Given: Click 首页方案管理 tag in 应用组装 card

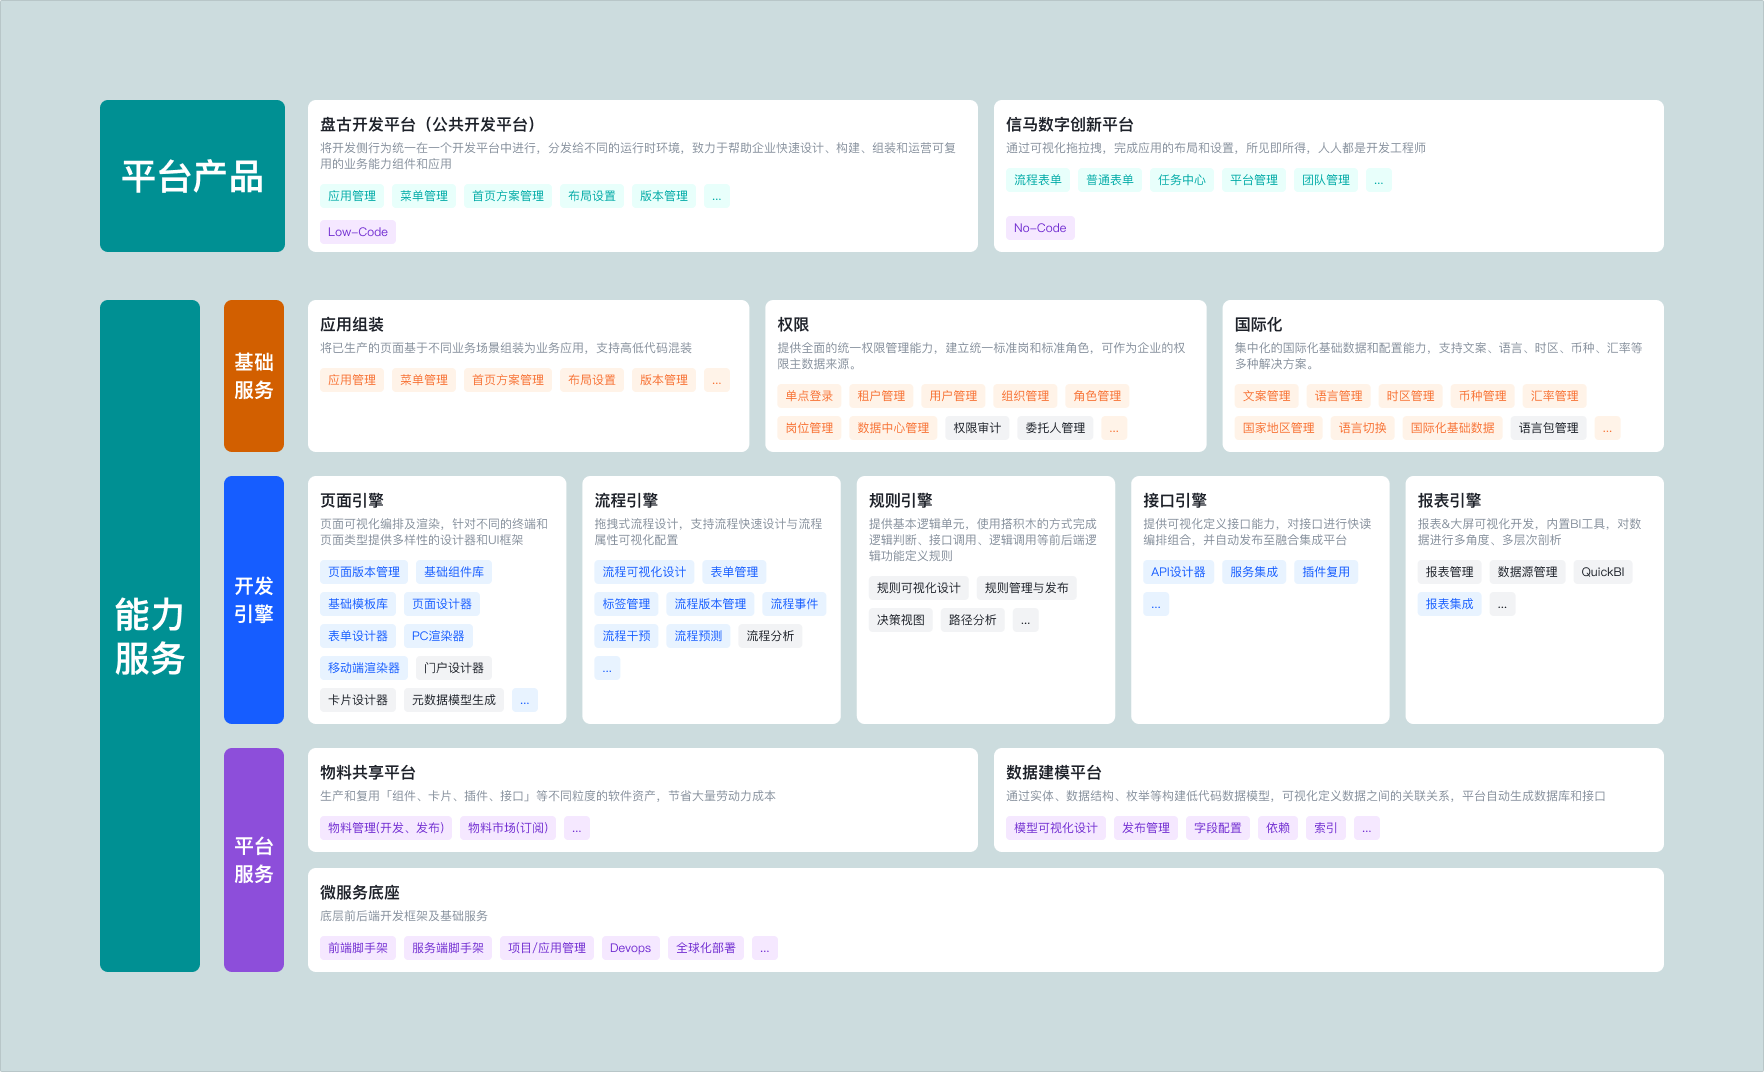Looking at the screenshot, I should (x=508, y=380).
